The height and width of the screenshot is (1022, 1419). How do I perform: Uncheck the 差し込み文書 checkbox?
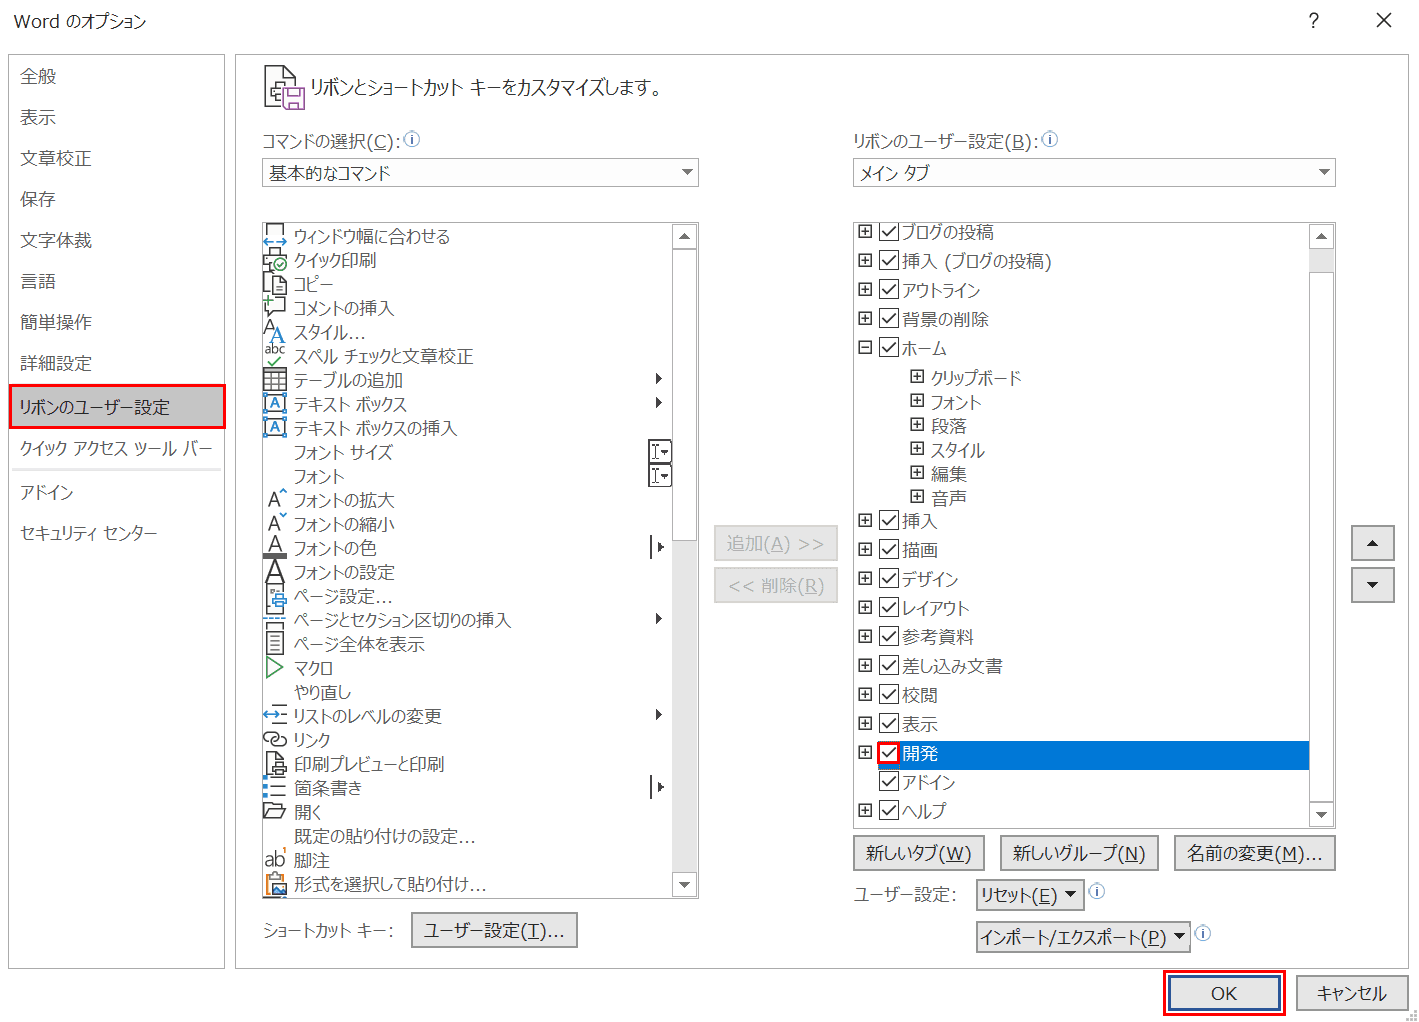[x=888, y=666]
